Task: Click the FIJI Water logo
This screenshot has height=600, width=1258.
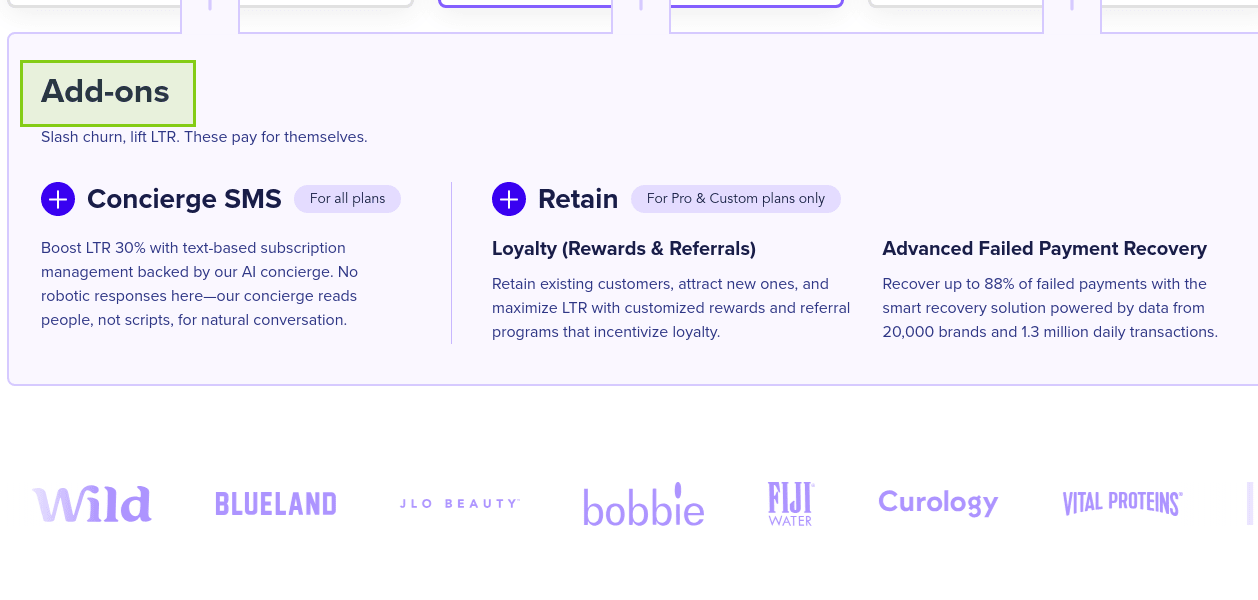Action: (x=790, y=504)
